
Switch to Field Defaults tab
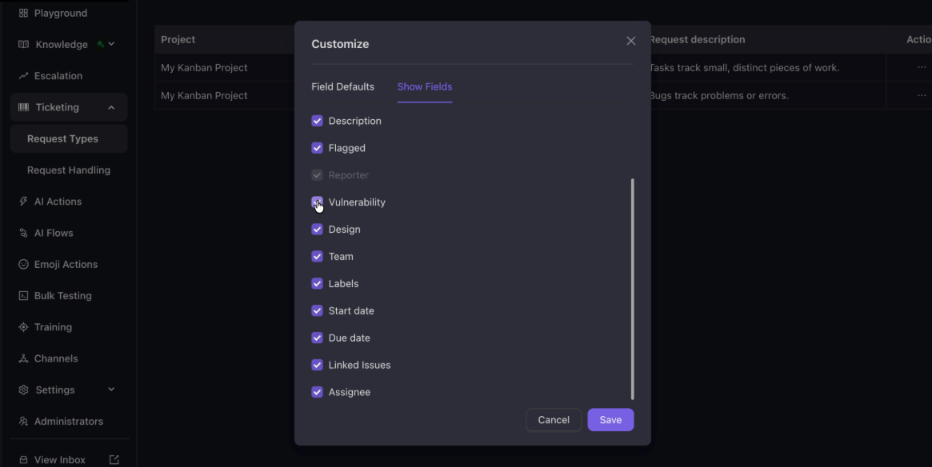343,87
